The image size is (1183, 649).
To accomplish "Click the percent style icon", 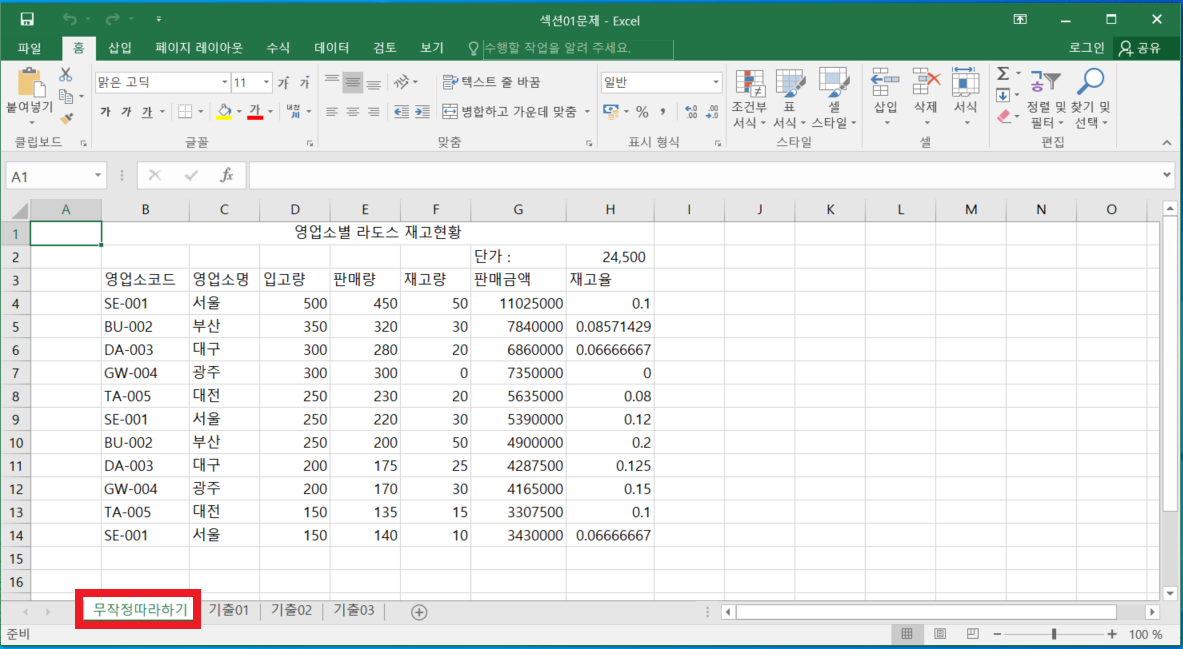I will [x=642, y=112].
